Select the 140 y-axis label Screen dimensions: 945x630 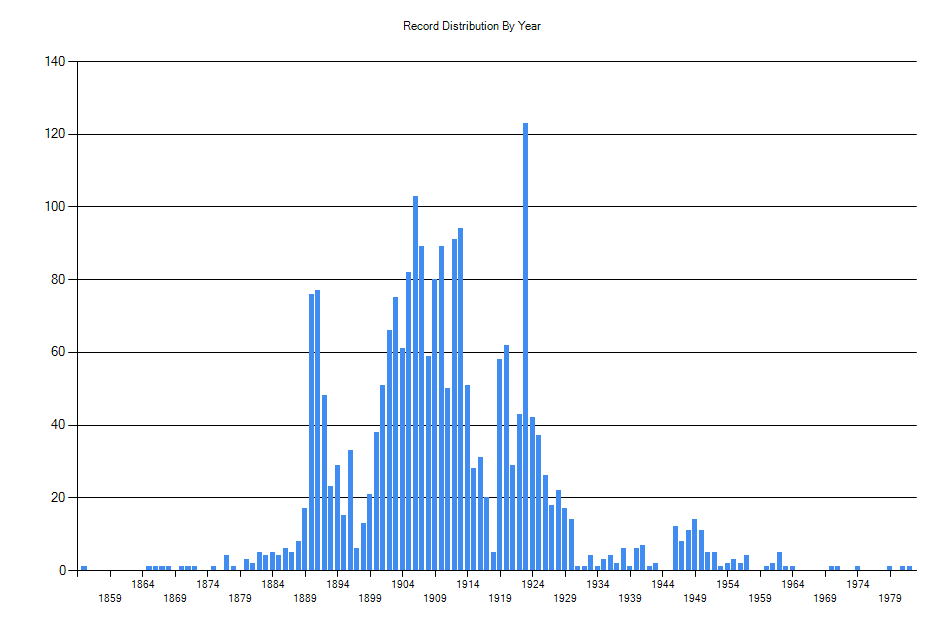pyautogui.click(x=55, y=61)
